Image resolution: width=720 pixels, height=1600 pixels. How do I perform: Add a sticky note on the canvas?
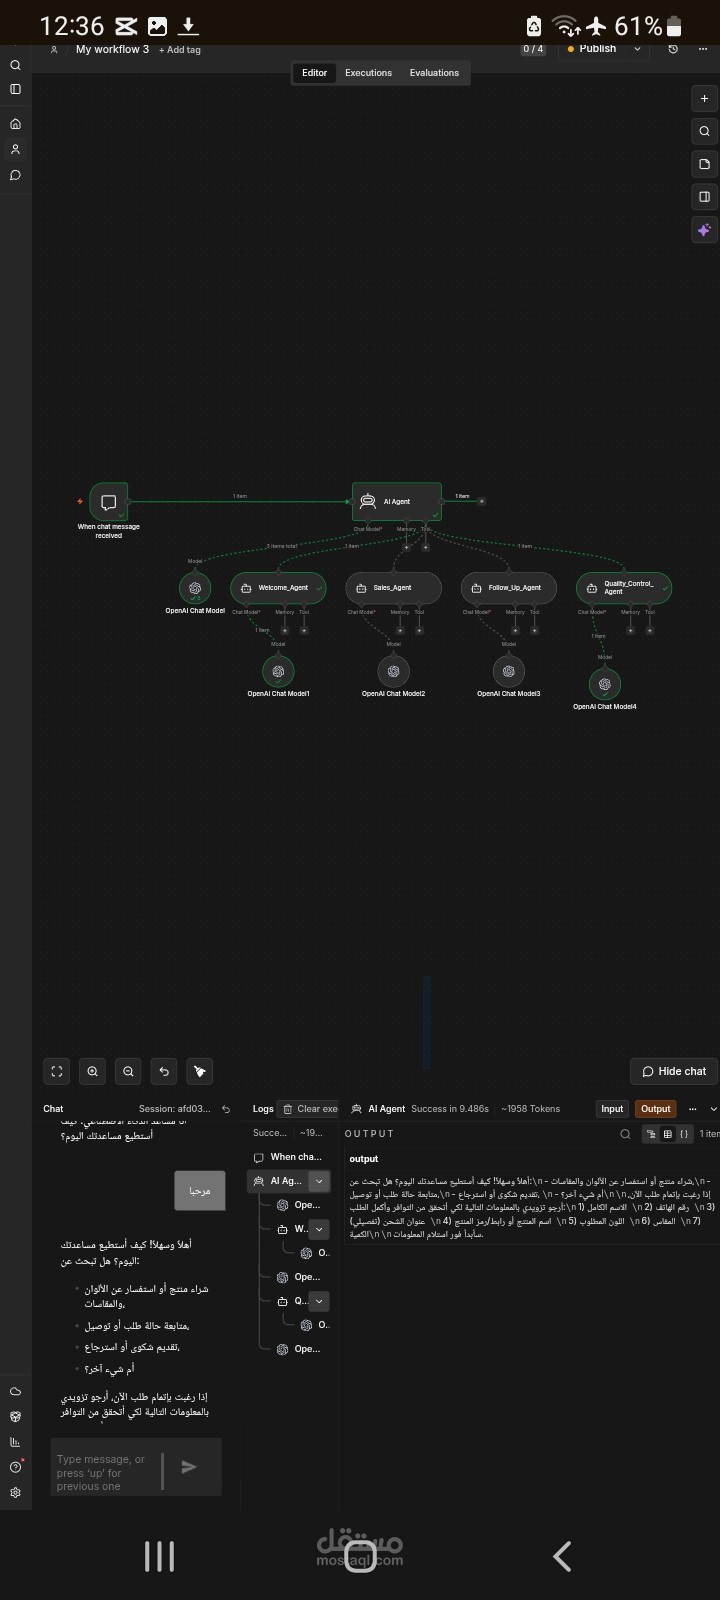coord(704,164)
